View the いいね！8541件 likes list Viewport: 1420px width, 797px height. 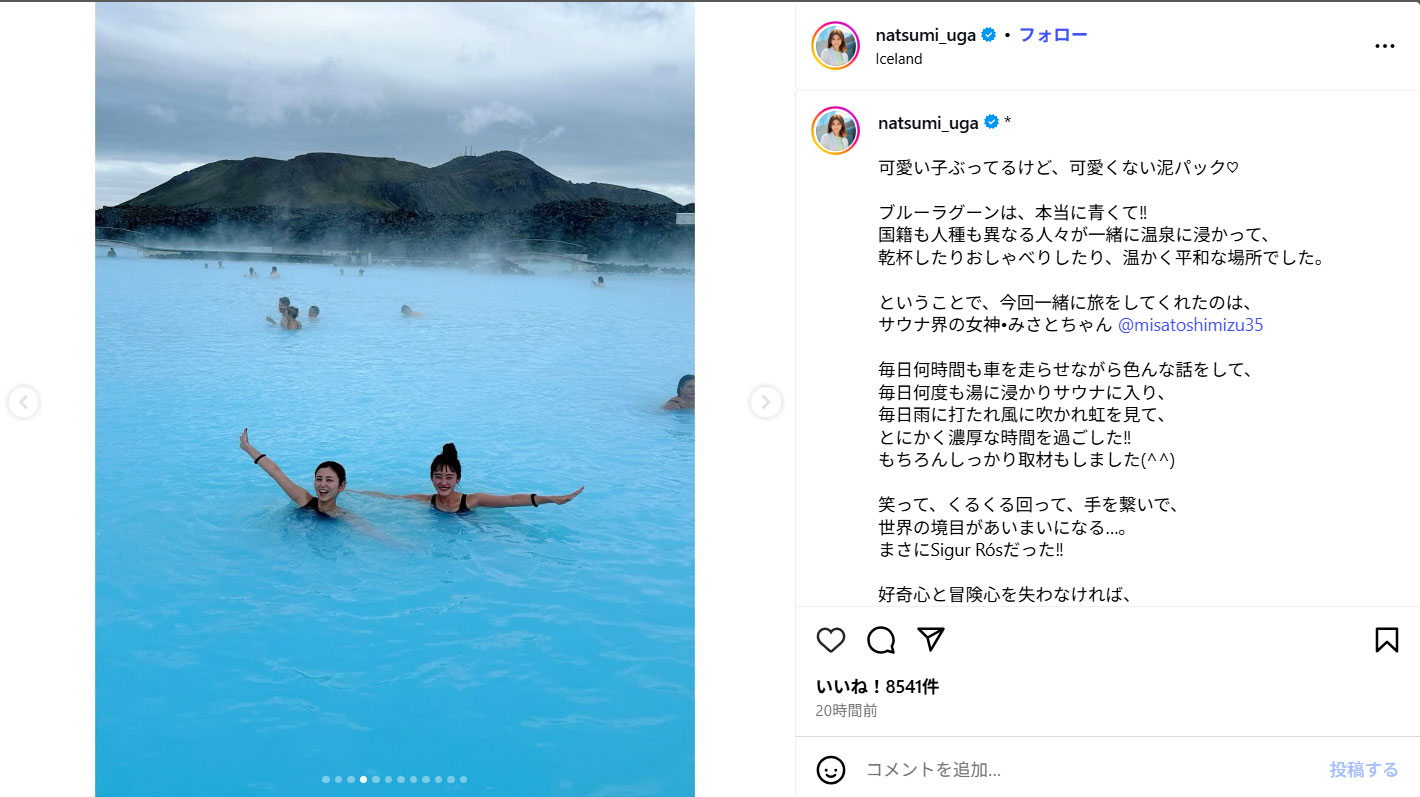point(877,687)
